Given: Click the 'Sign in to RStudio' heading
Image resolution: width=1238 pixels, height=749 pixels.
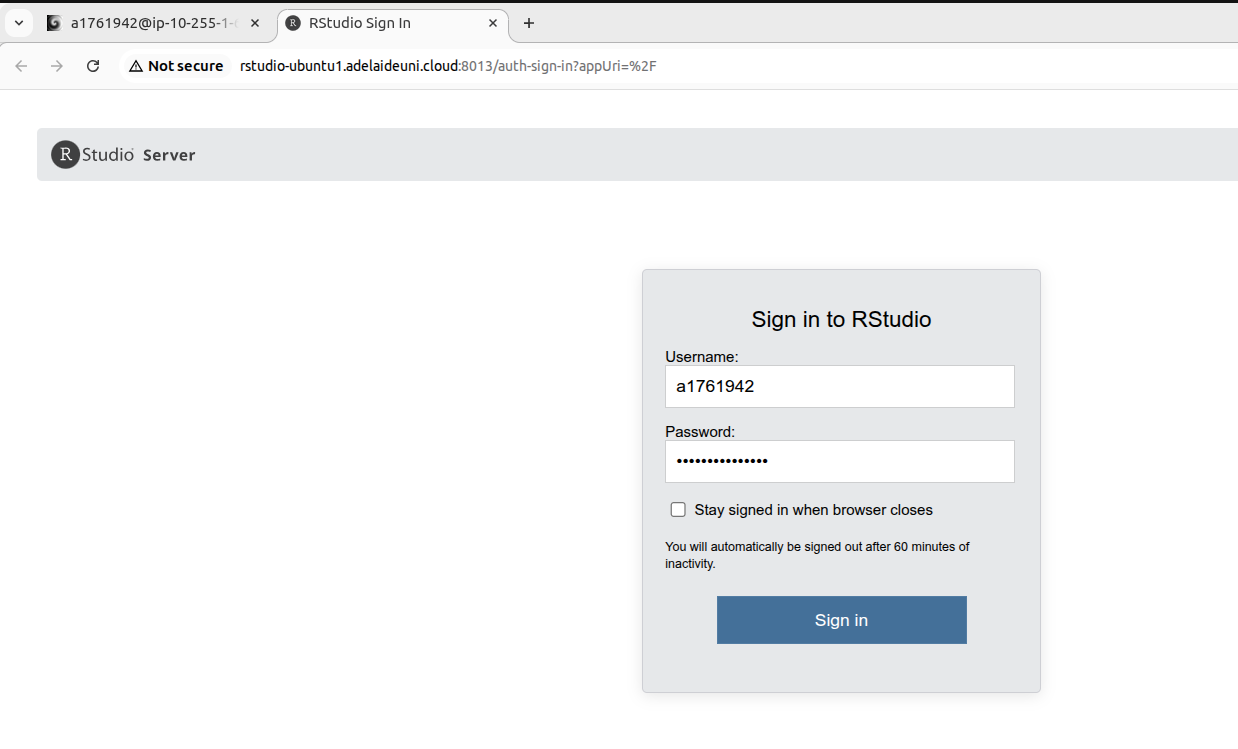Looking at the screenshot, I should tap(841, 320).
